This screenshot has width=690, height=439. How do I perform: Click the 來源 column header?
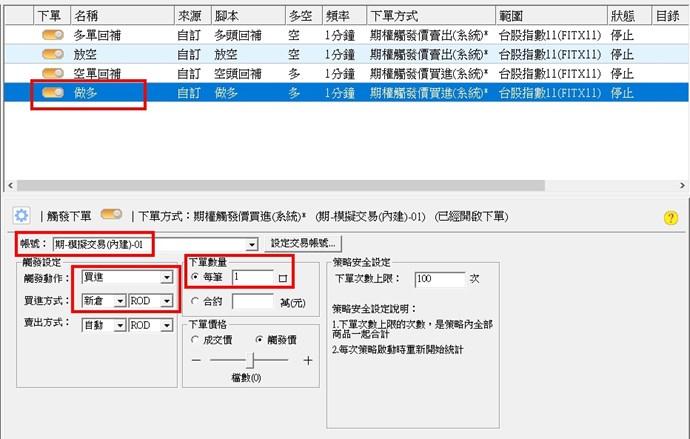pyautogui.click(x=193, y=16)
